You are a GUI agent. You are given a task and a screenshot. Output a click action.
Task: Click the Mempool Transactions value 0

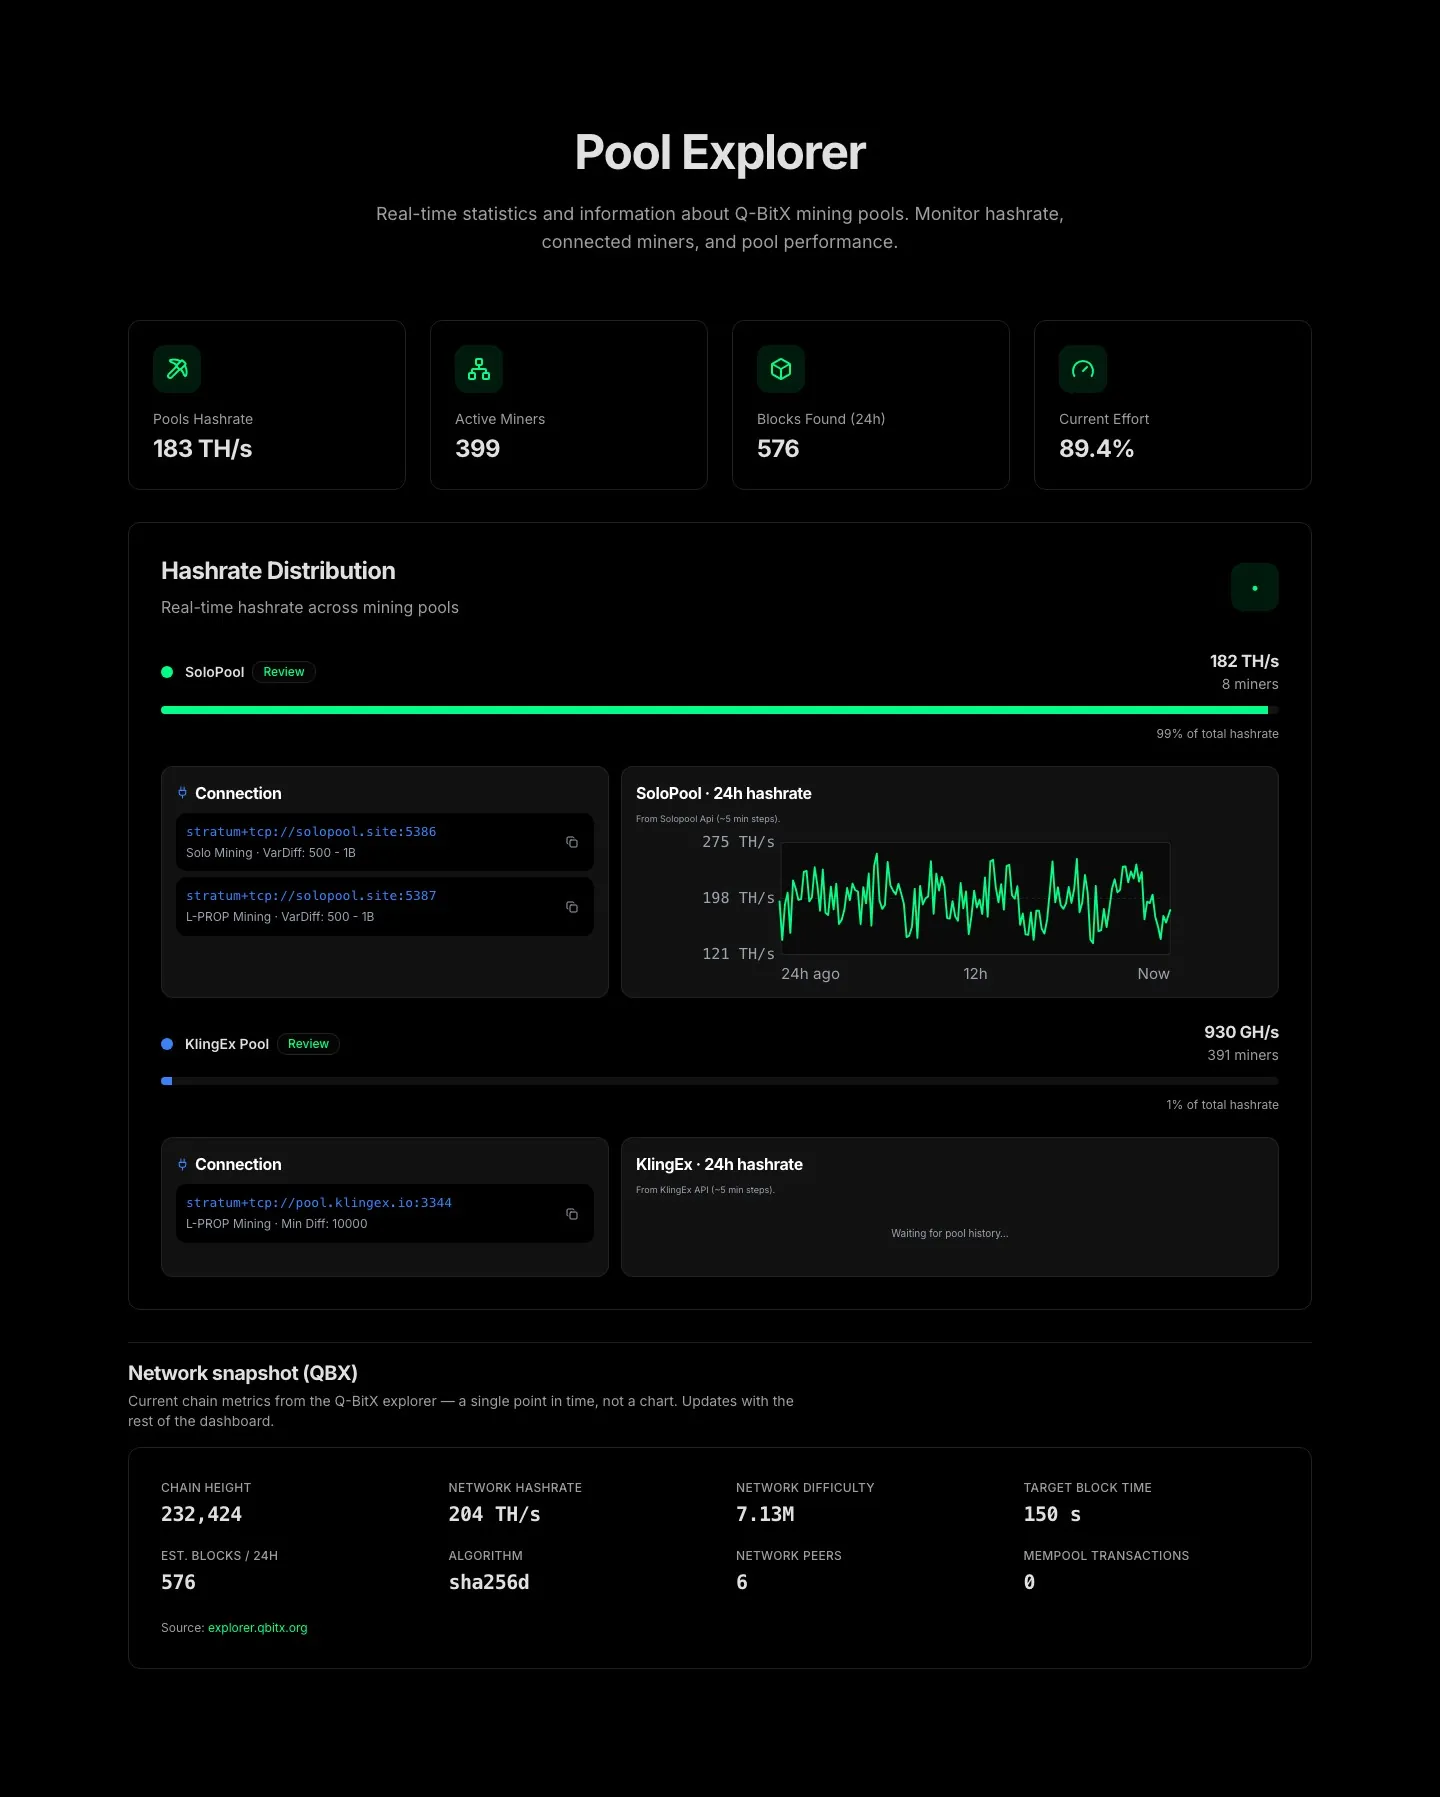pos(1029,1582)
